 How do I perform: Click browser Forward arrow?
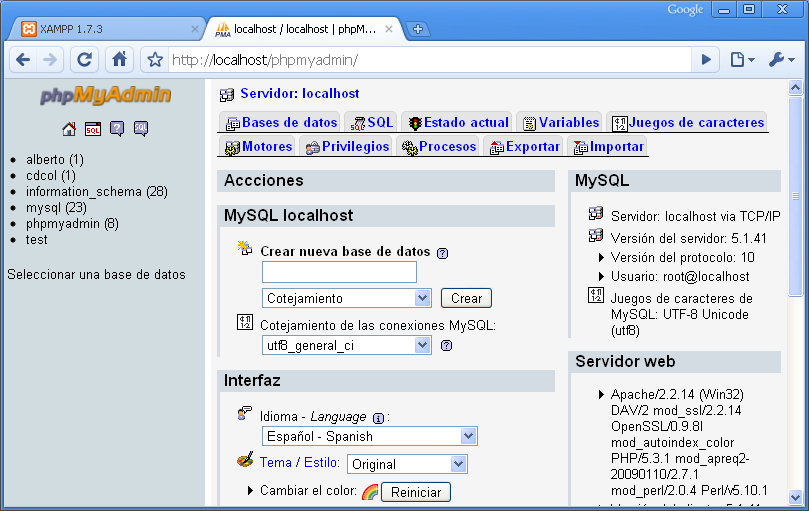[50, 60]
